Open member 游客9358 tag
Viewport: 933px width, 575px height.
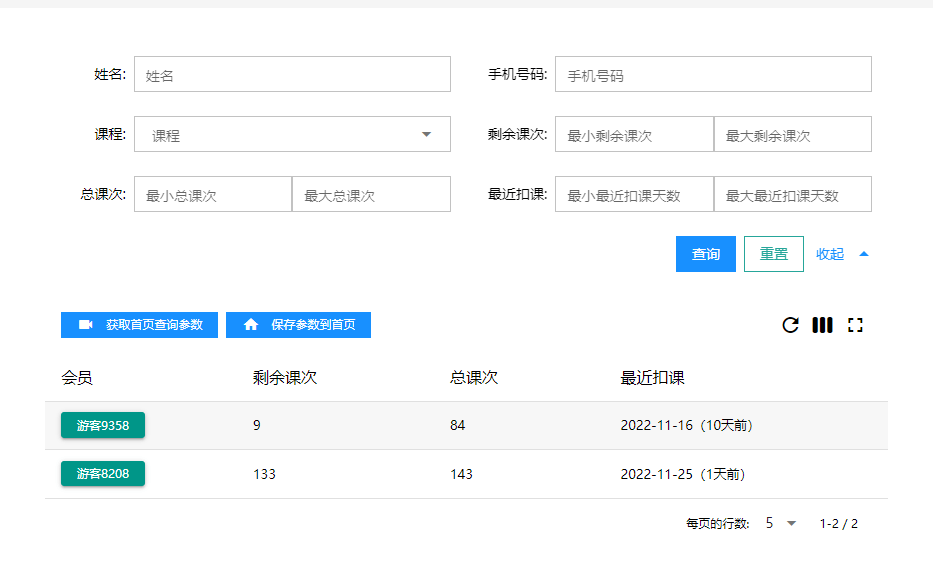point(103,425)
